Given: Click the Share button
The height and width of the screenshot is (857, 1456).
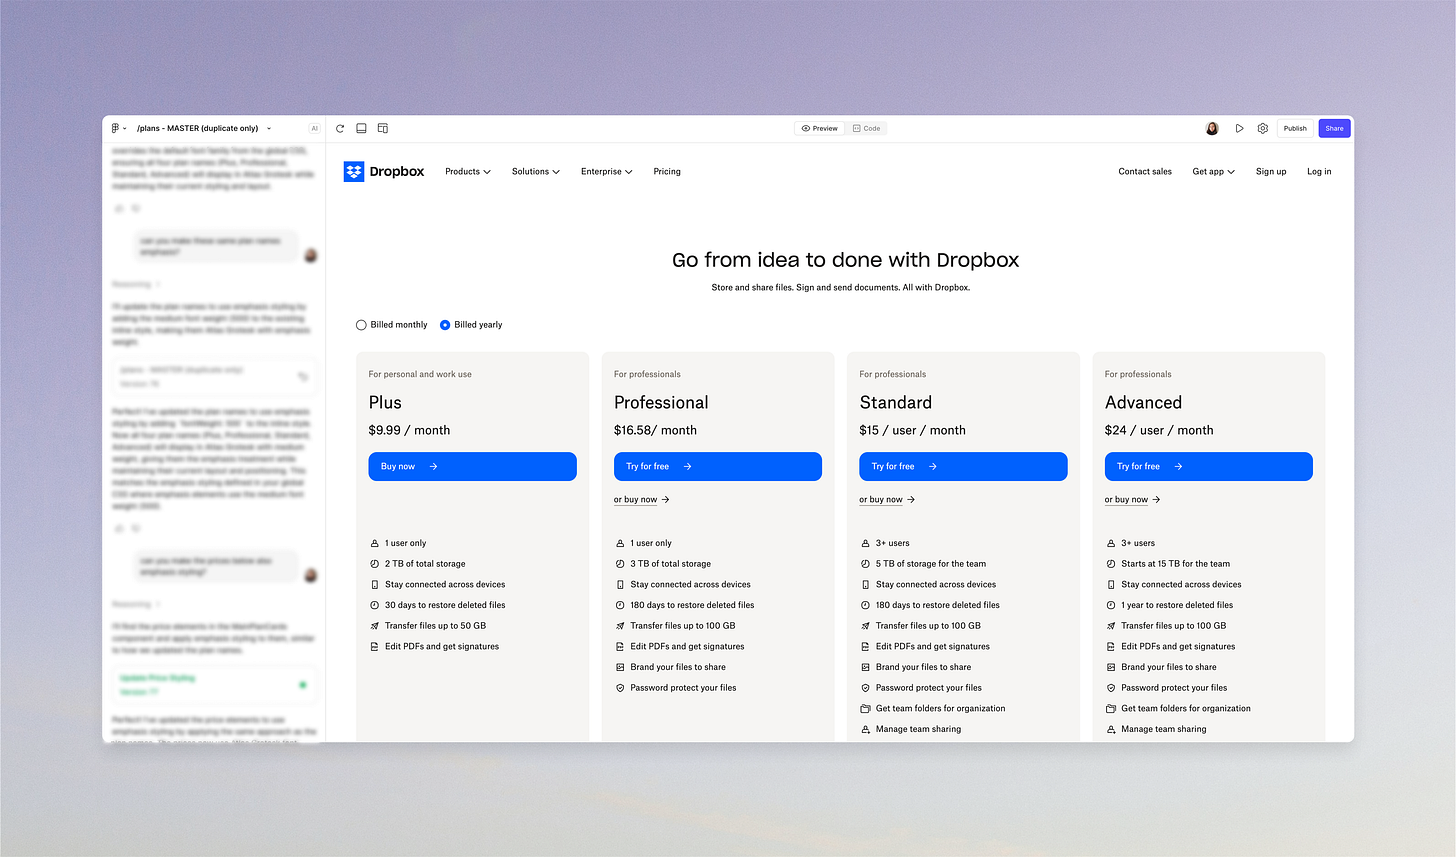Looking at the screenshot, I should pos(1335,128).
